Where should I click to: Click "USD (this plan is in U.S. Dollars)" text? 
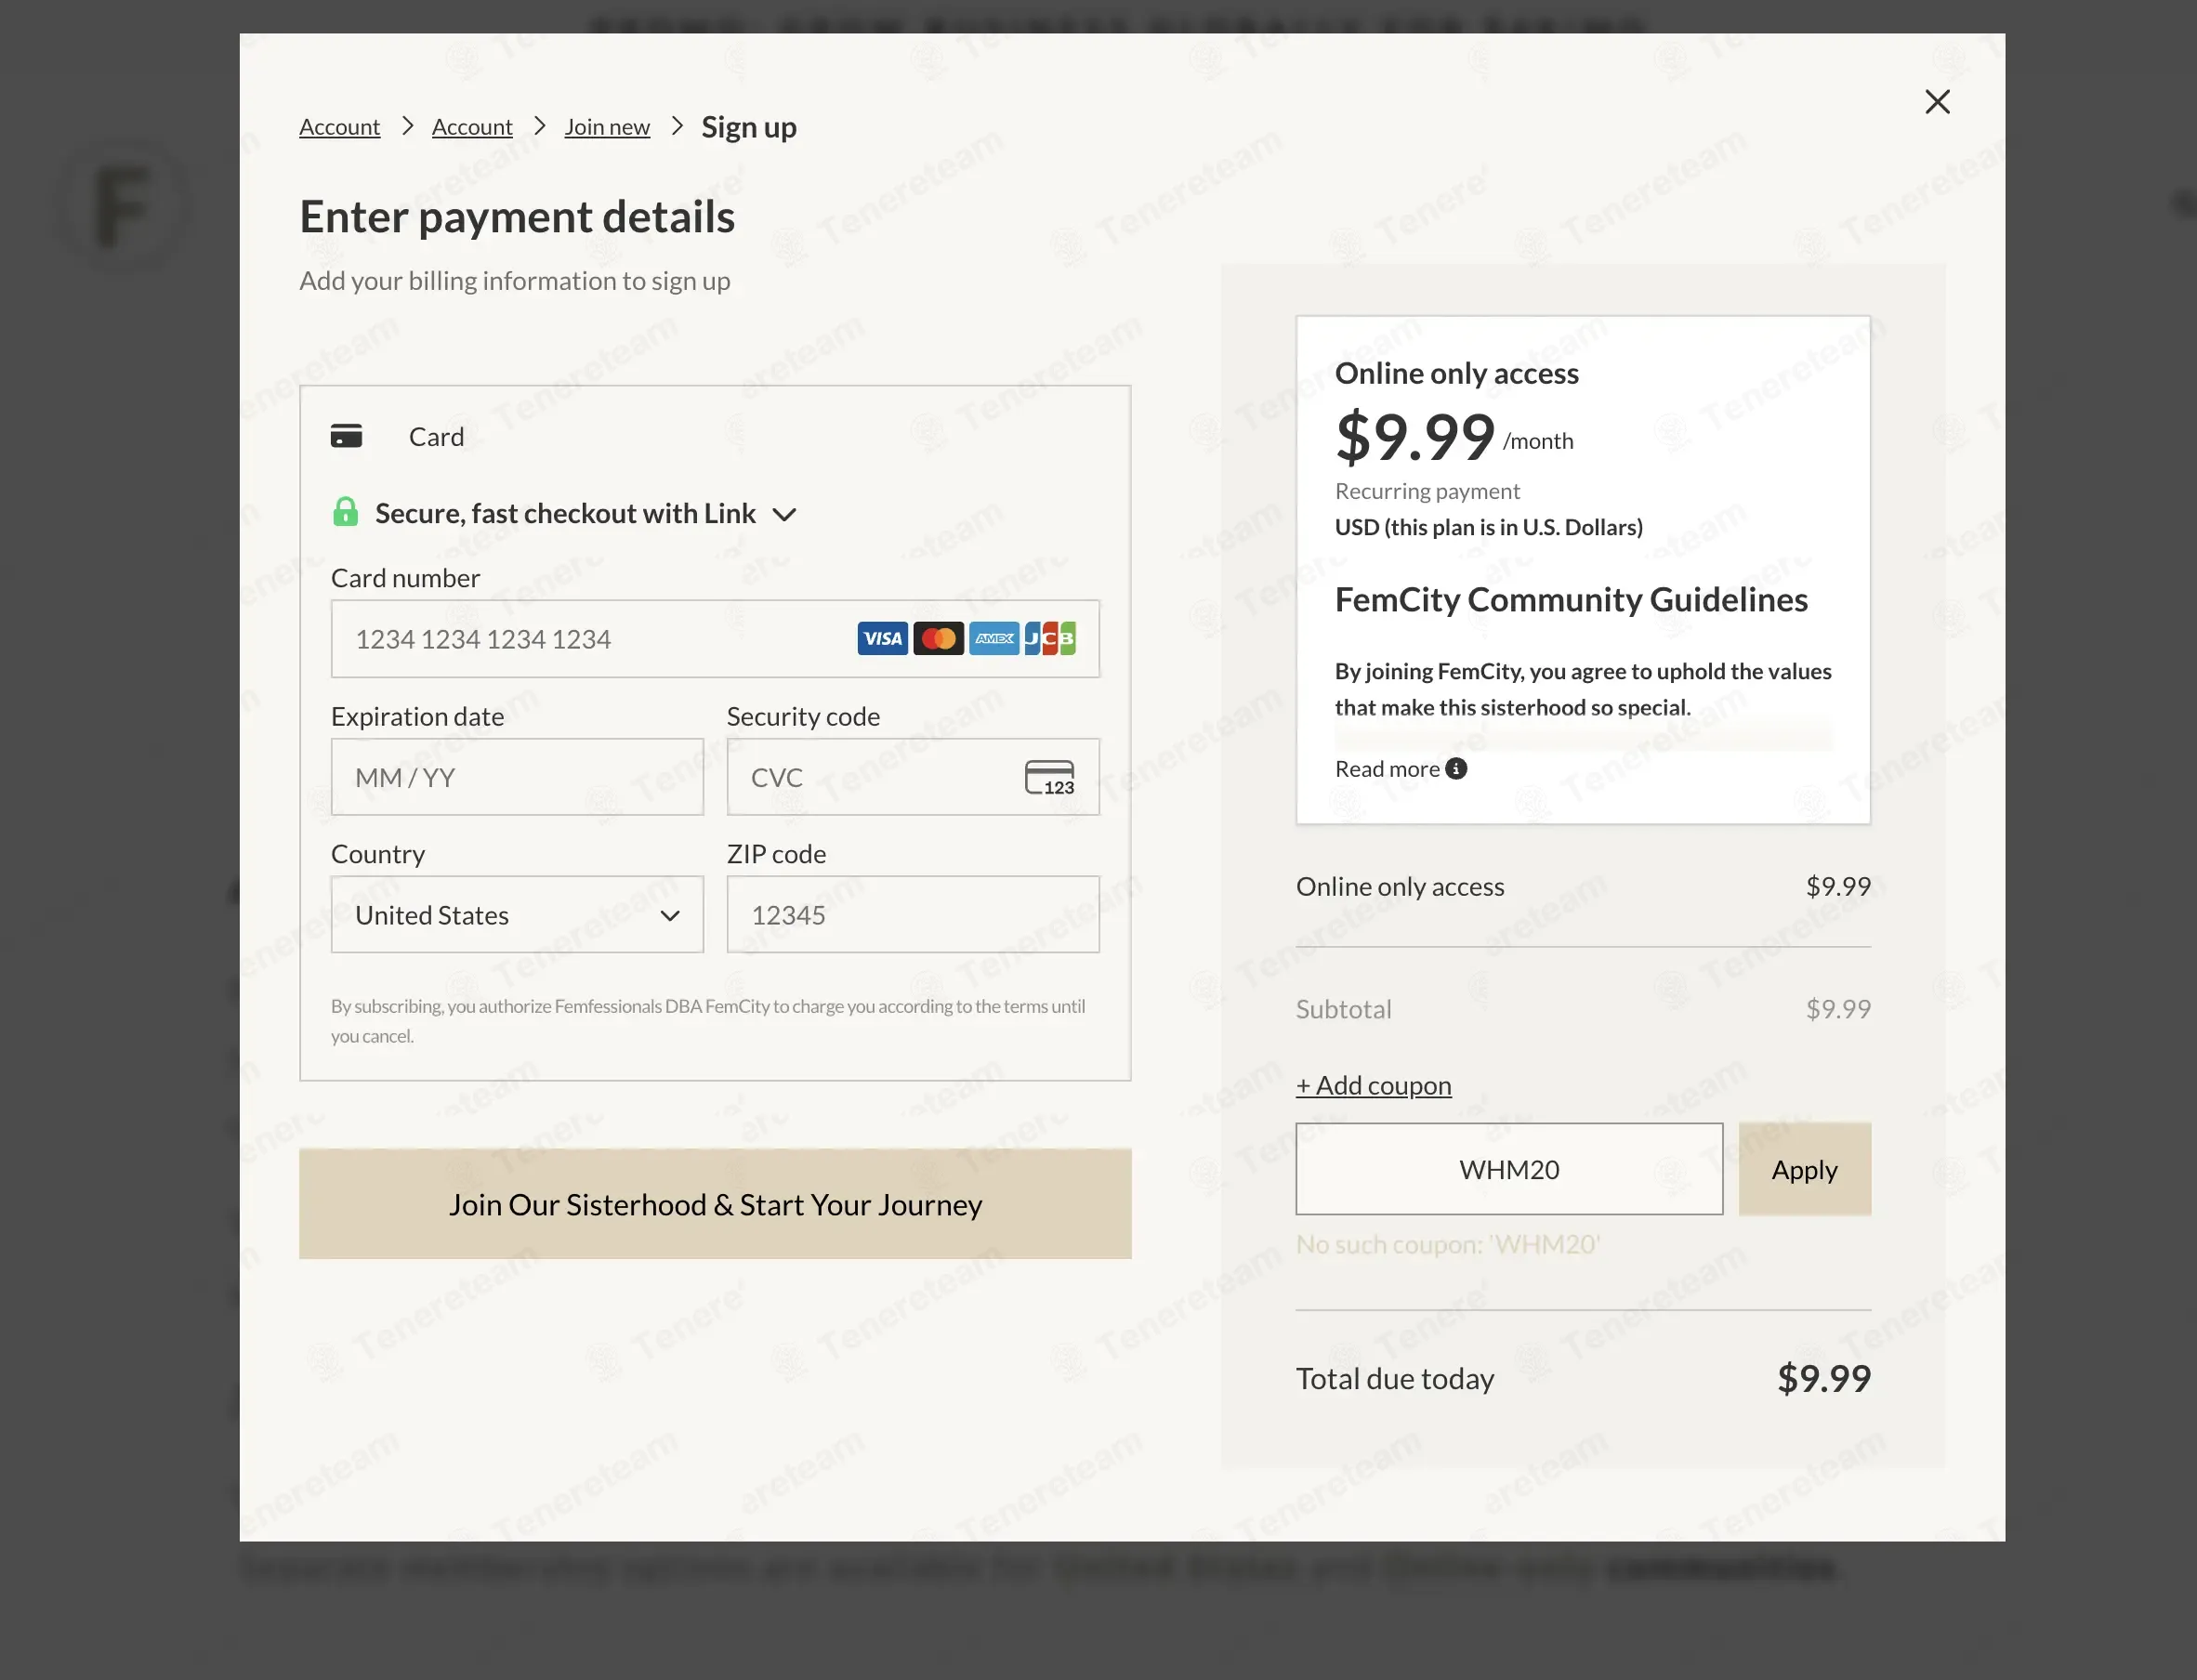(1489, 527)
